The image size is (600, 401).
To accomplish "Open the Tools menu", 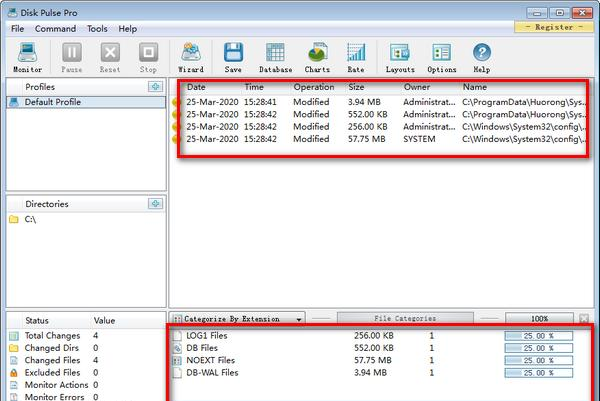I will click(97, 29).
